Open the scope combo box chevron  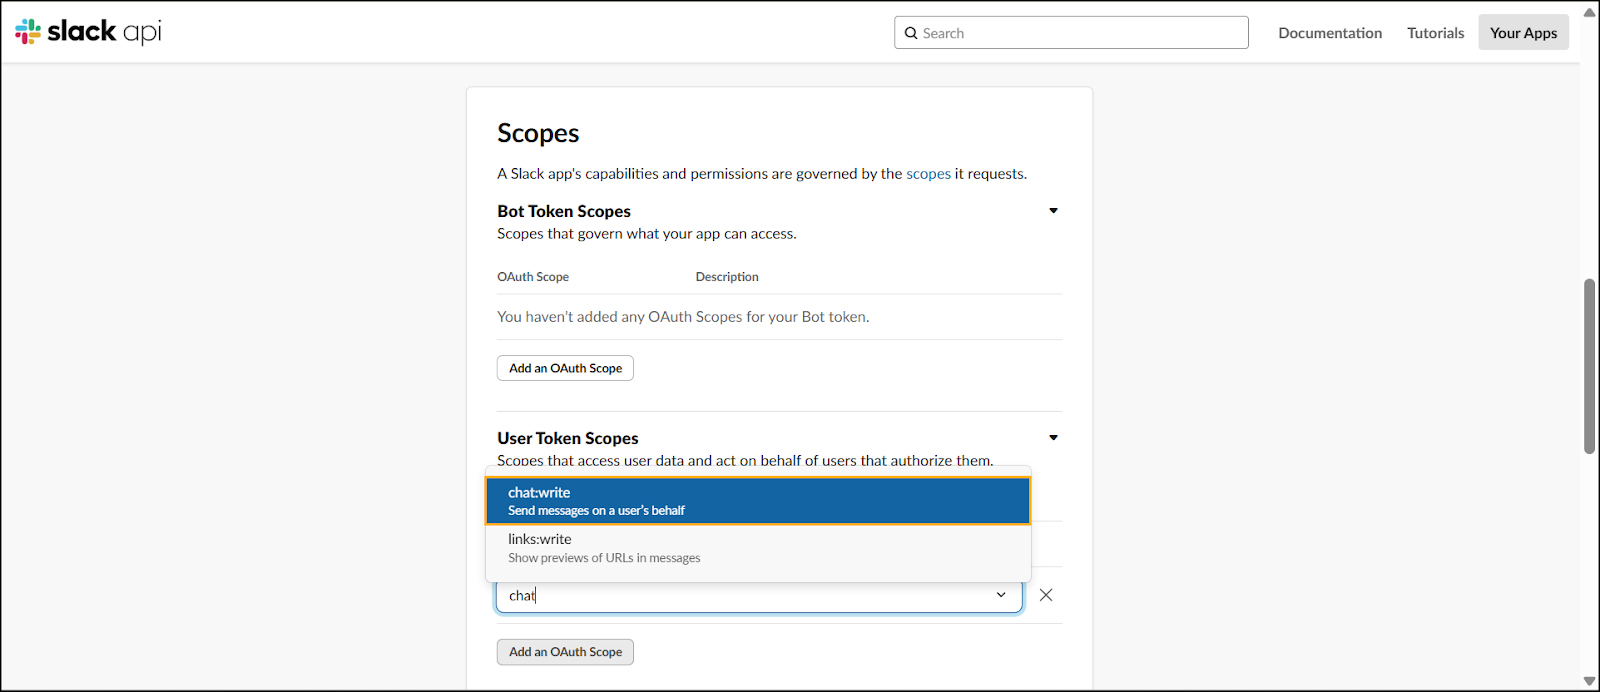[x=1001, y=595]
